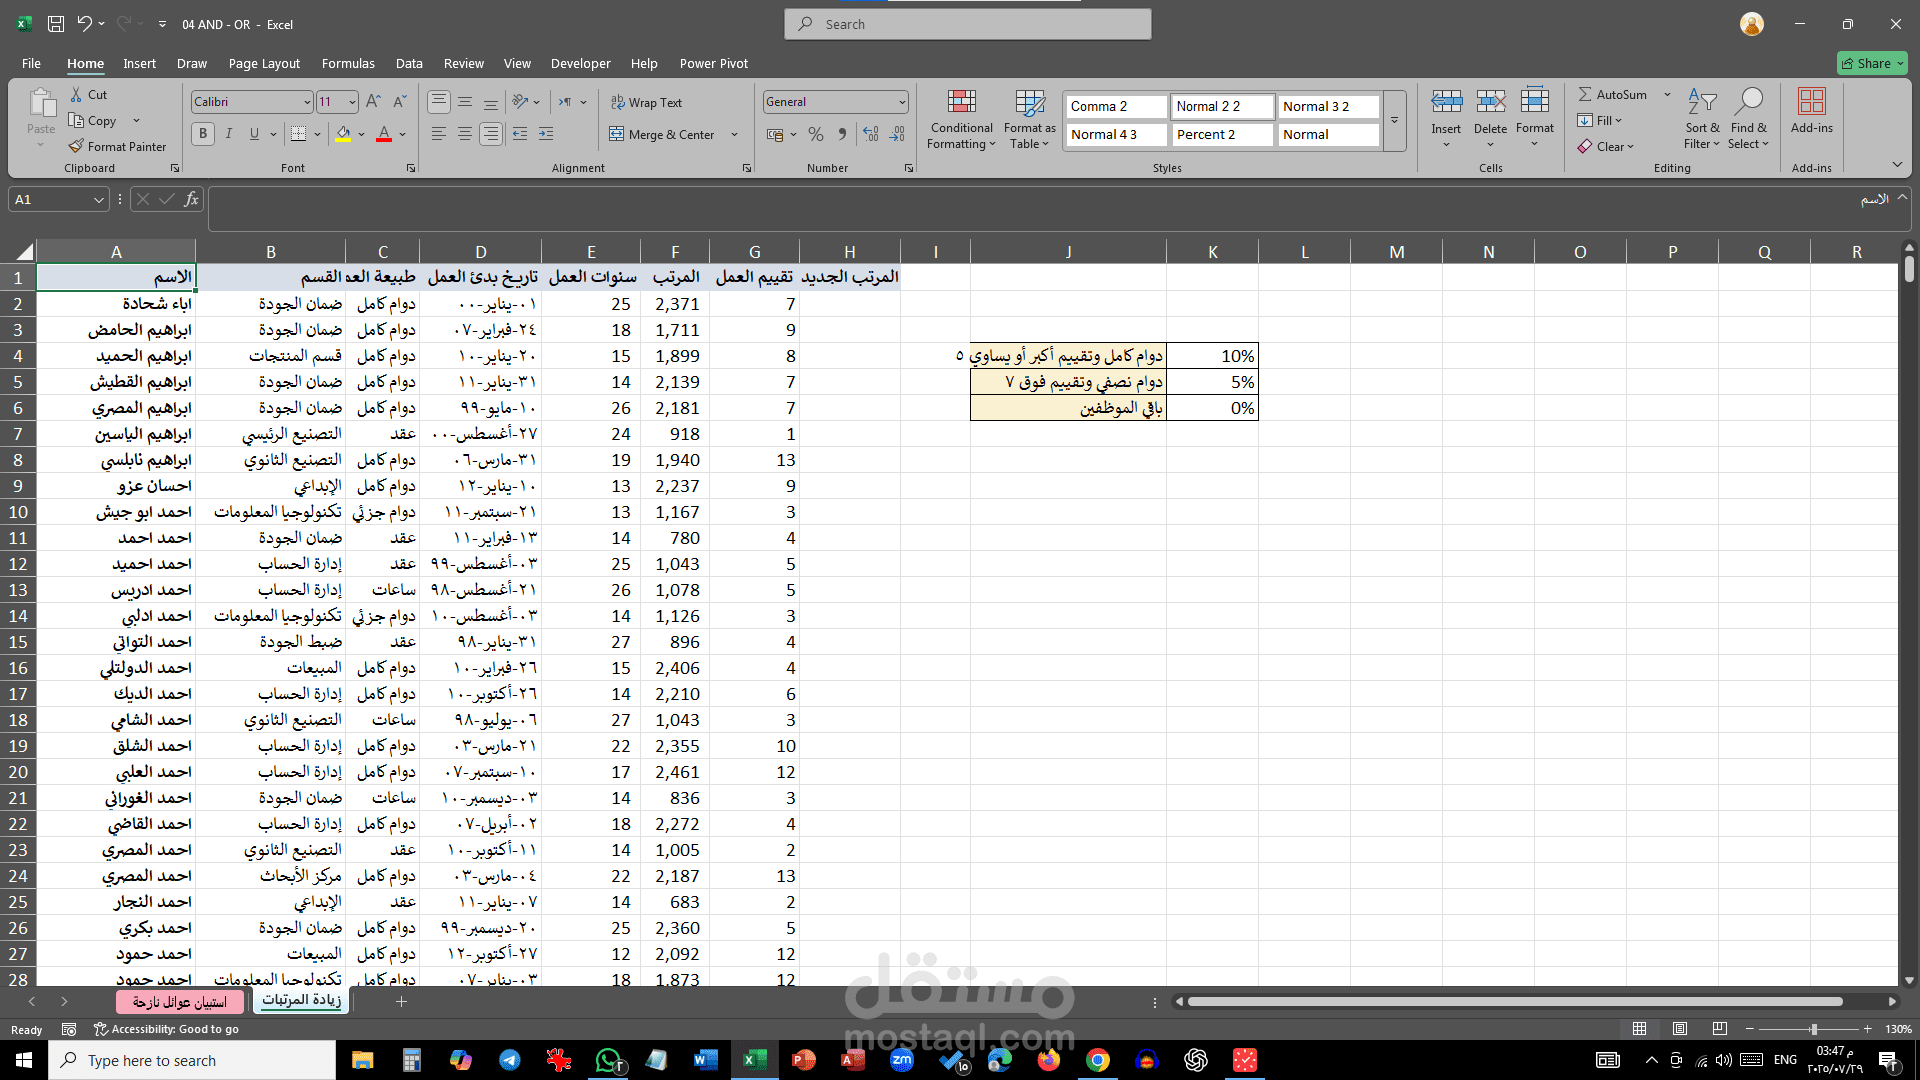Viewport: 1920px width, 1080px height.
Task: Open the Name Box dropdown arrow
Action: pyautogui.click(x=98, y=199)
